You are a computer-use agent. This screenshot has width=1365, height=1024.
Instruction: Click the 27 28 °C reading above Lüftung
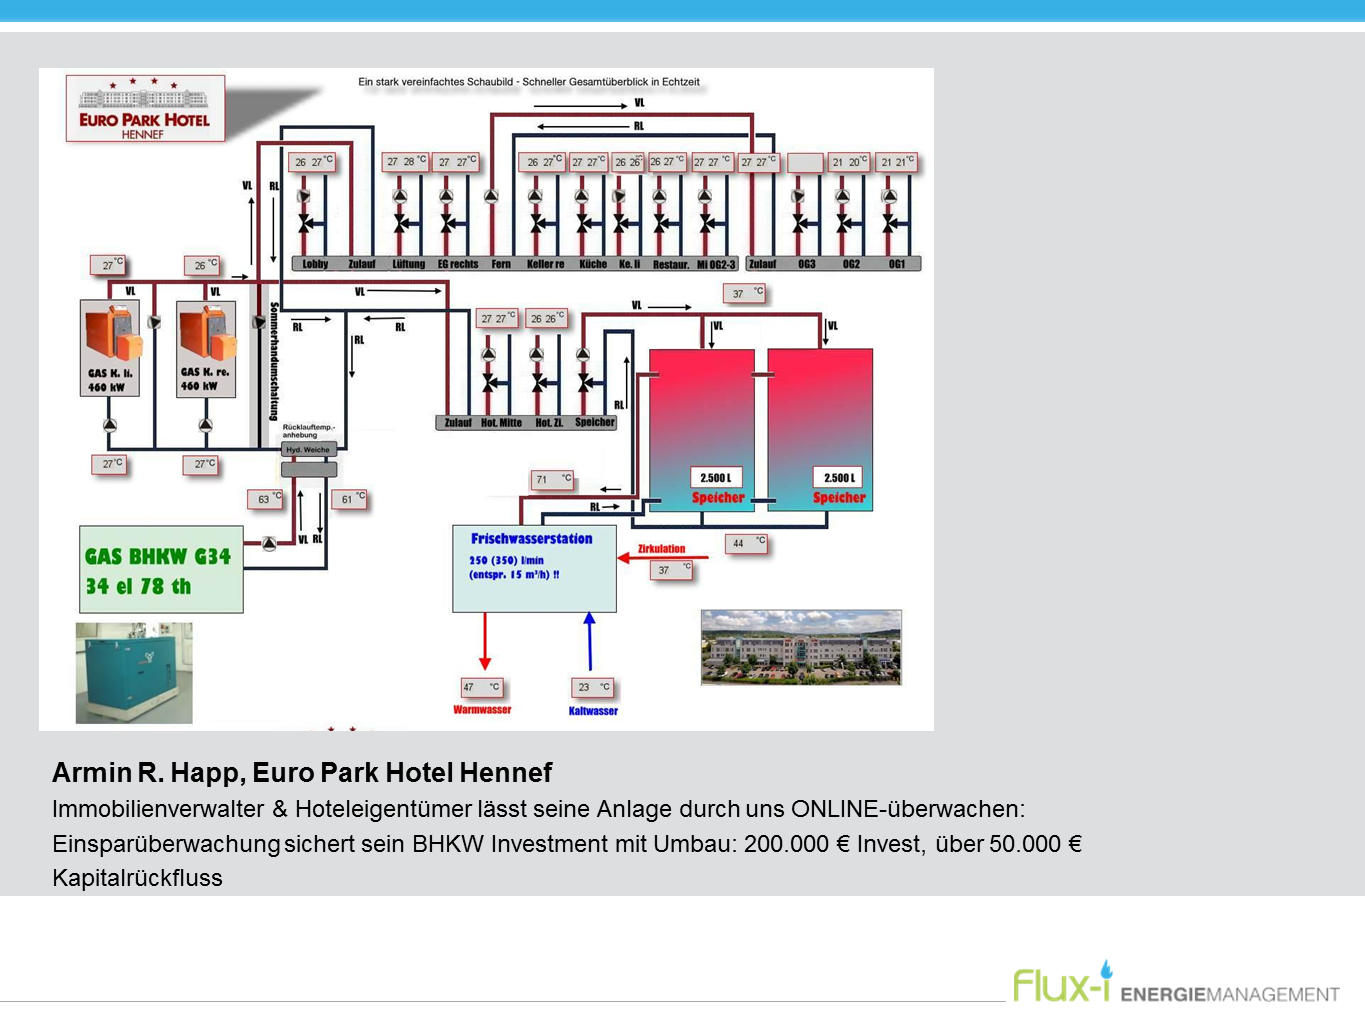(406, 161)
